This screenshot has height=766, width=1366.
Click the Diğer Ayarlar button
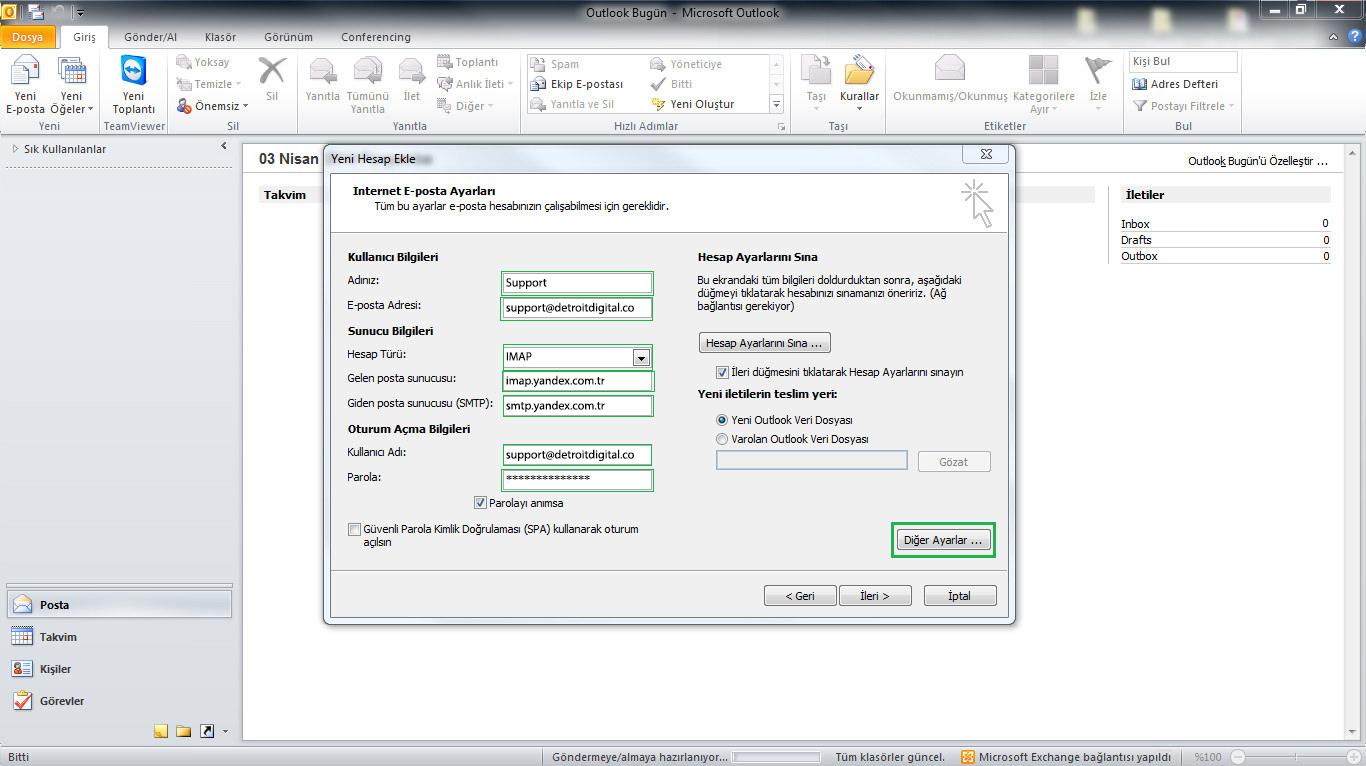click(942, 540)
